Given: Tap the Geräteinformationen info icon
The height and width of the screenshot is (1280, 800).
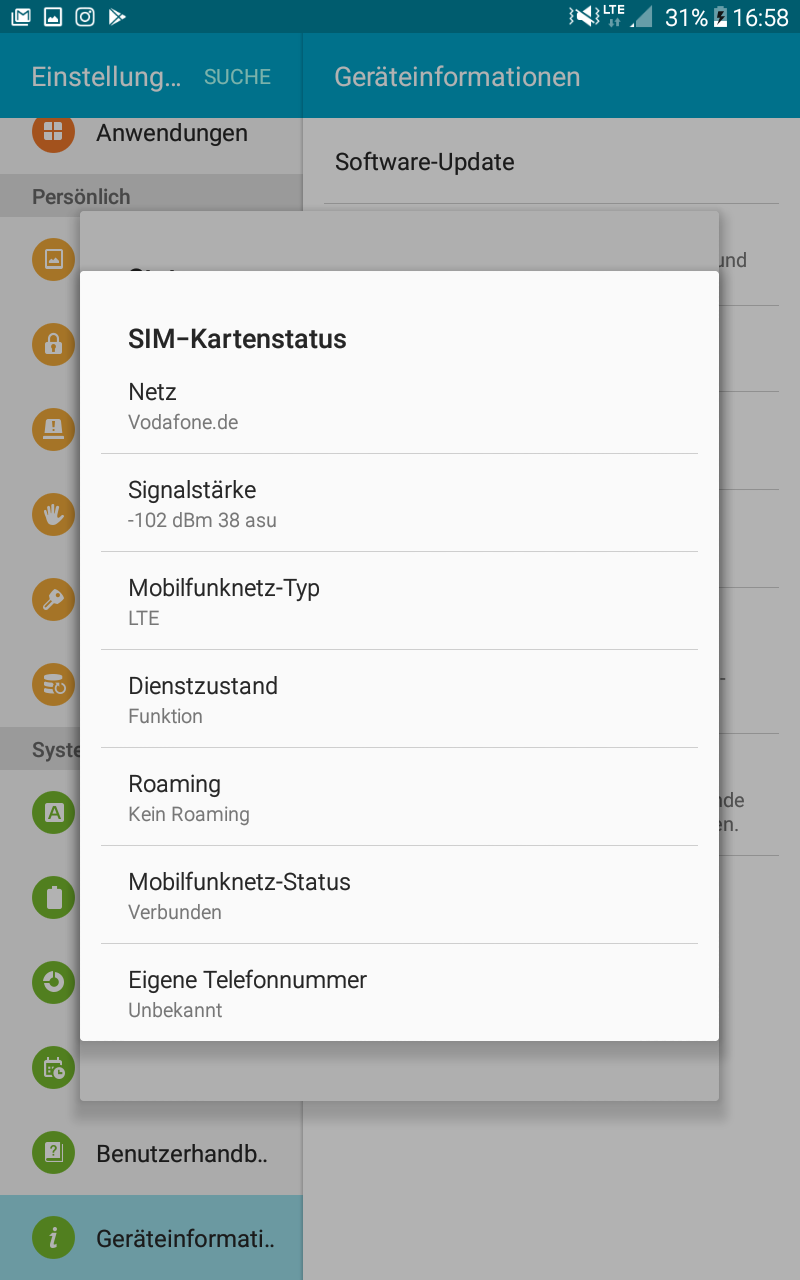Looking at the screenshot, I should click(53, 1238).
